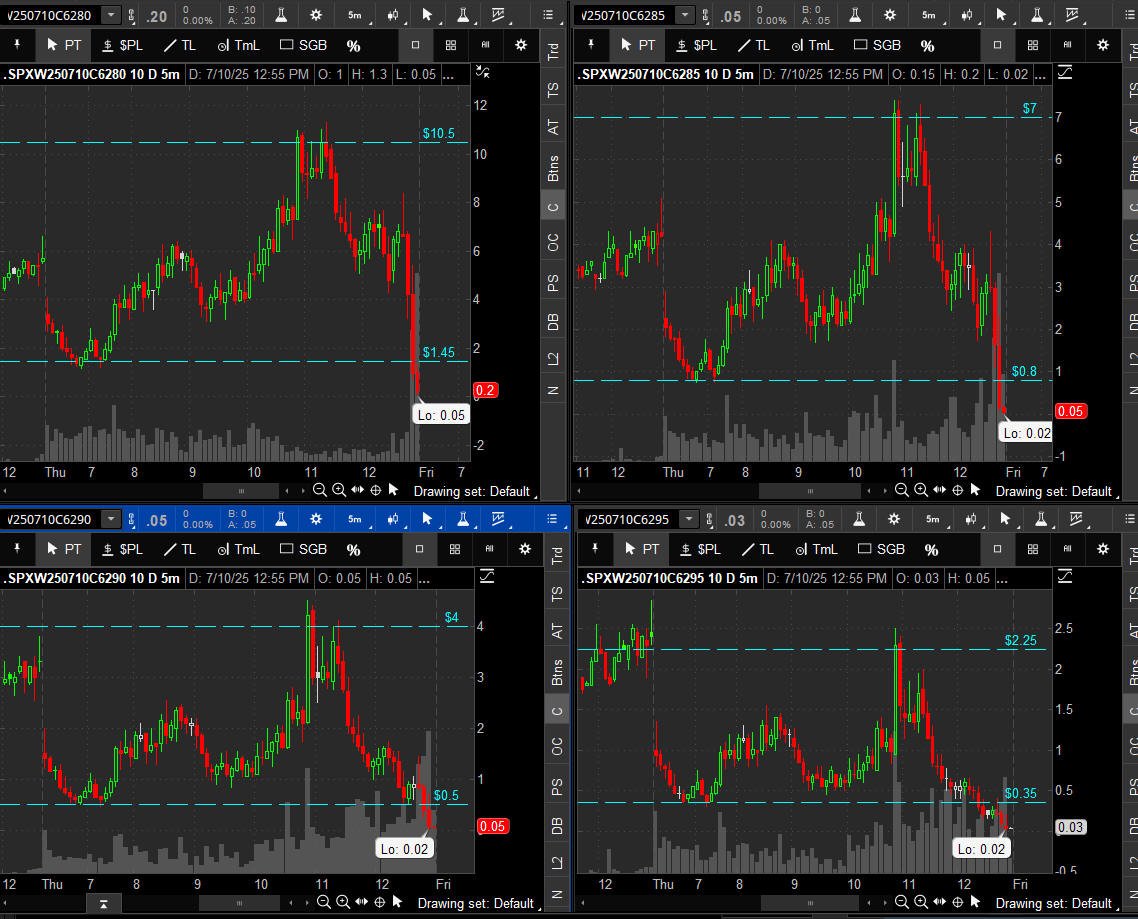Toggle pin drawing tool in C6280 toolbar
1138x919 pixels.
(x=17, y=45)
